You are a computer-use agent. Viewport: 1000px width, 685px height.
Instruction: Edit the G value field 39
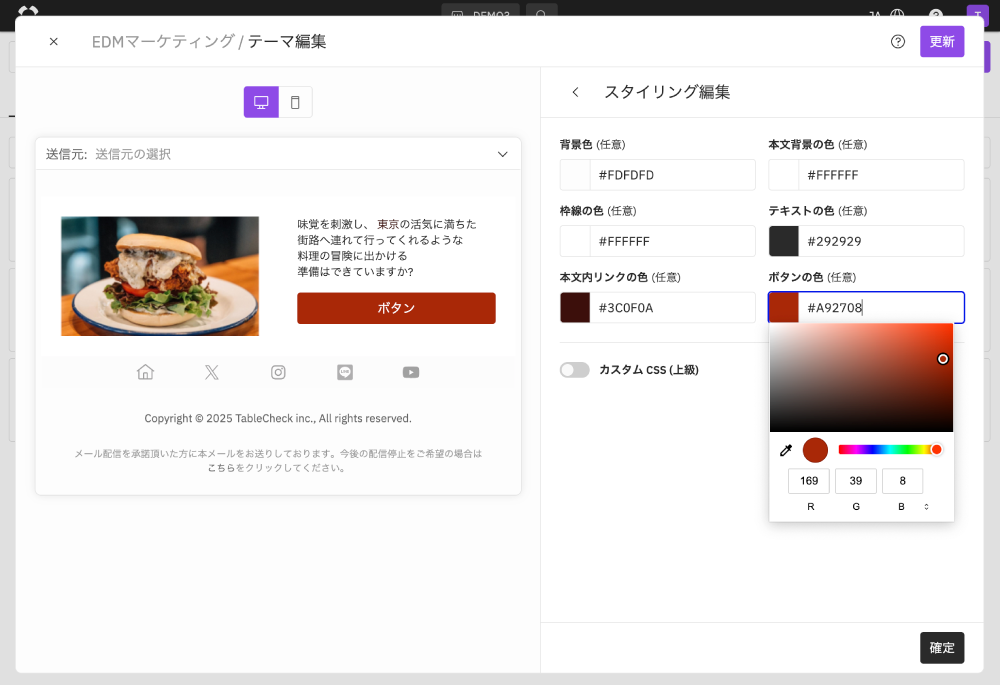(x=856, y=481)
